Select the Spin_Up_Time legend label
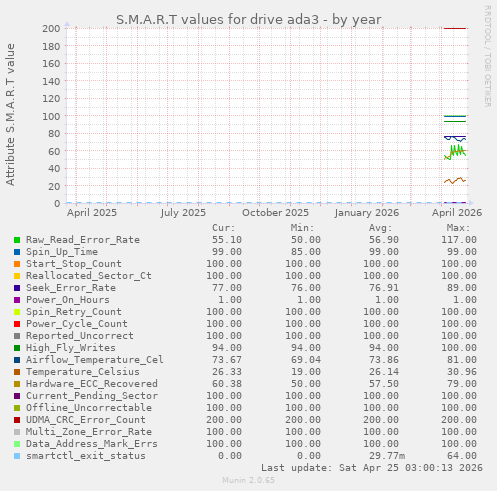 pyautogui.click(x=62, y=252)
